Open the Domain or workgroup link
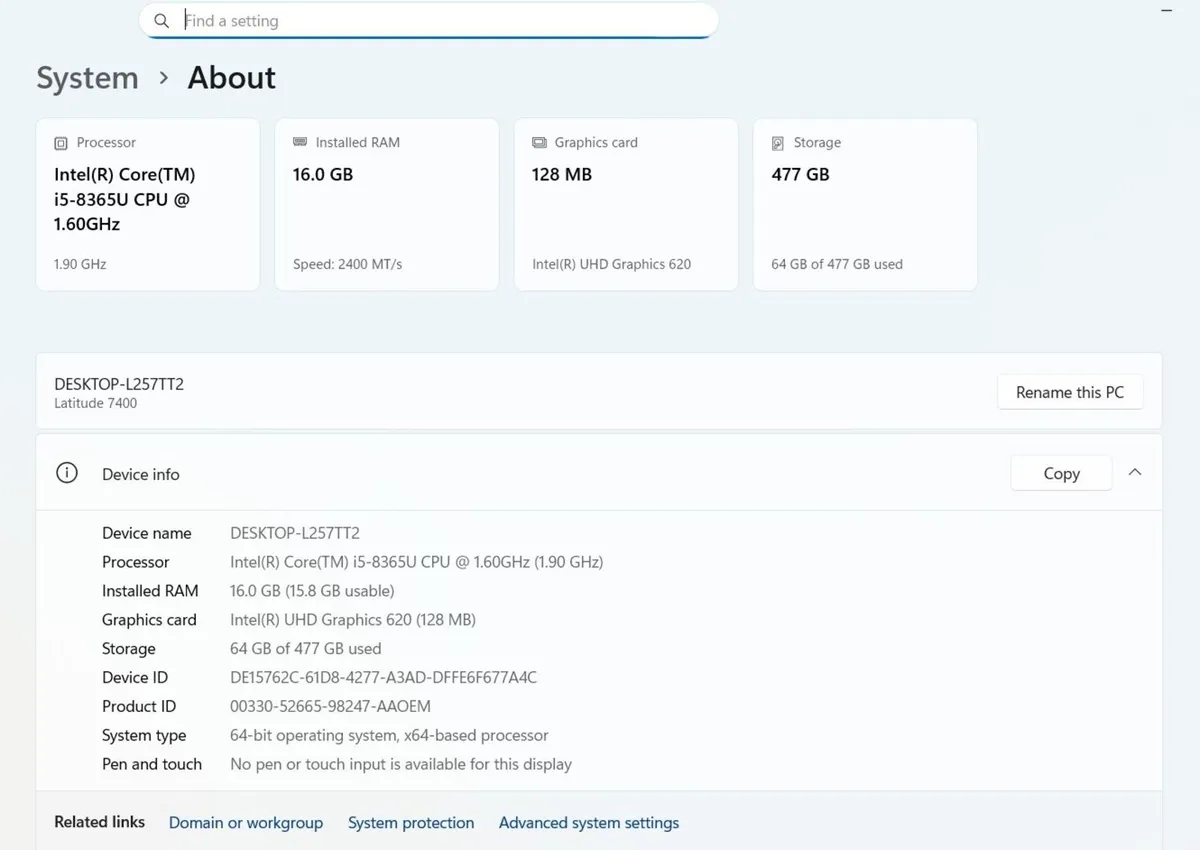The width and height of the screenshot is (1200, 850). (246, 823)
